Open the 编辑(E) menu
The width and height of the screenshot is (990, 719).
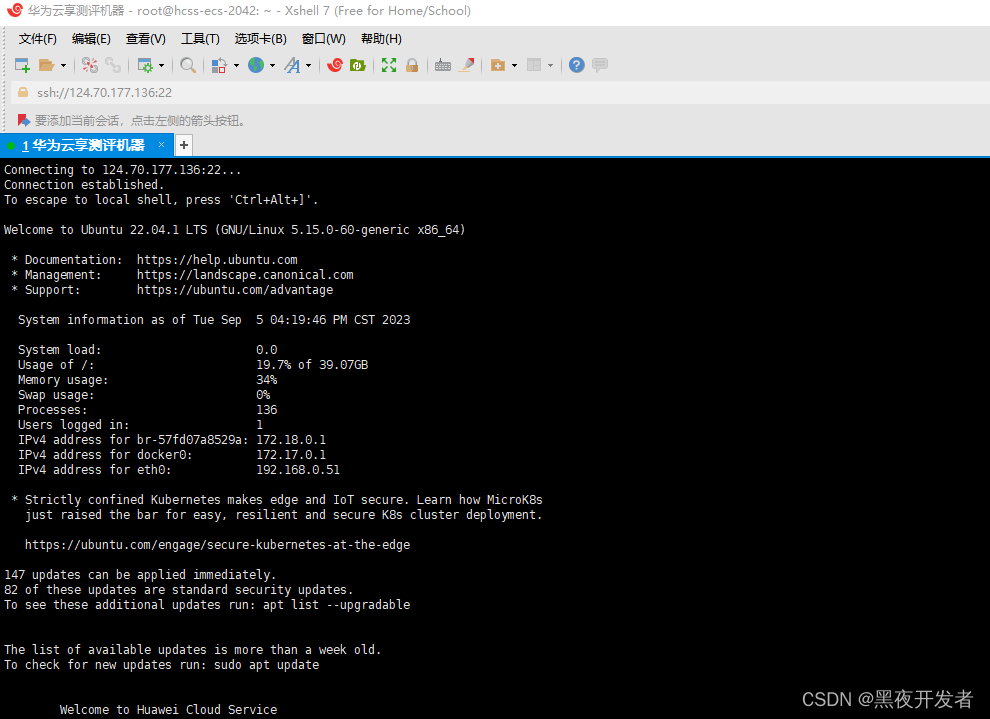[x=91, y=39]
